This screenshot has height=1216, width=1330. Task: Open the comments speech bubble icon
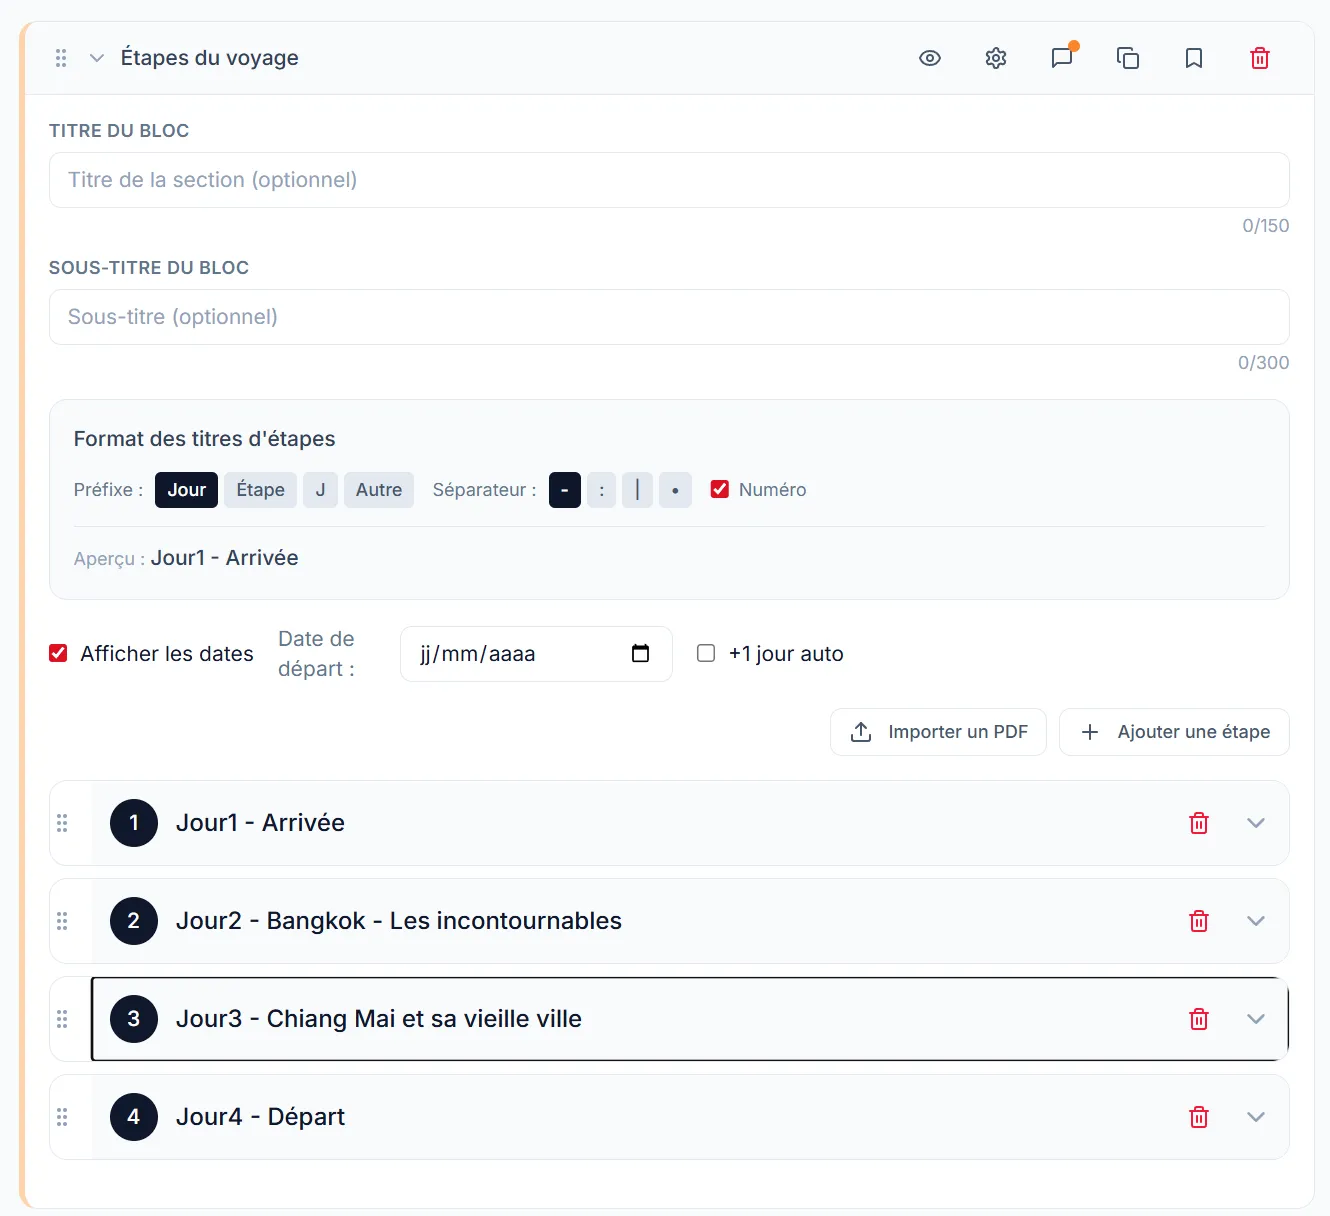click(x=1061, y=58)
